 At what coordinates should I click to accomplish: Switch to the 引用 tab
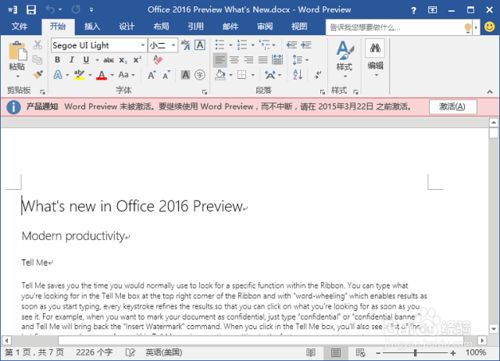[x=196, y=26]
